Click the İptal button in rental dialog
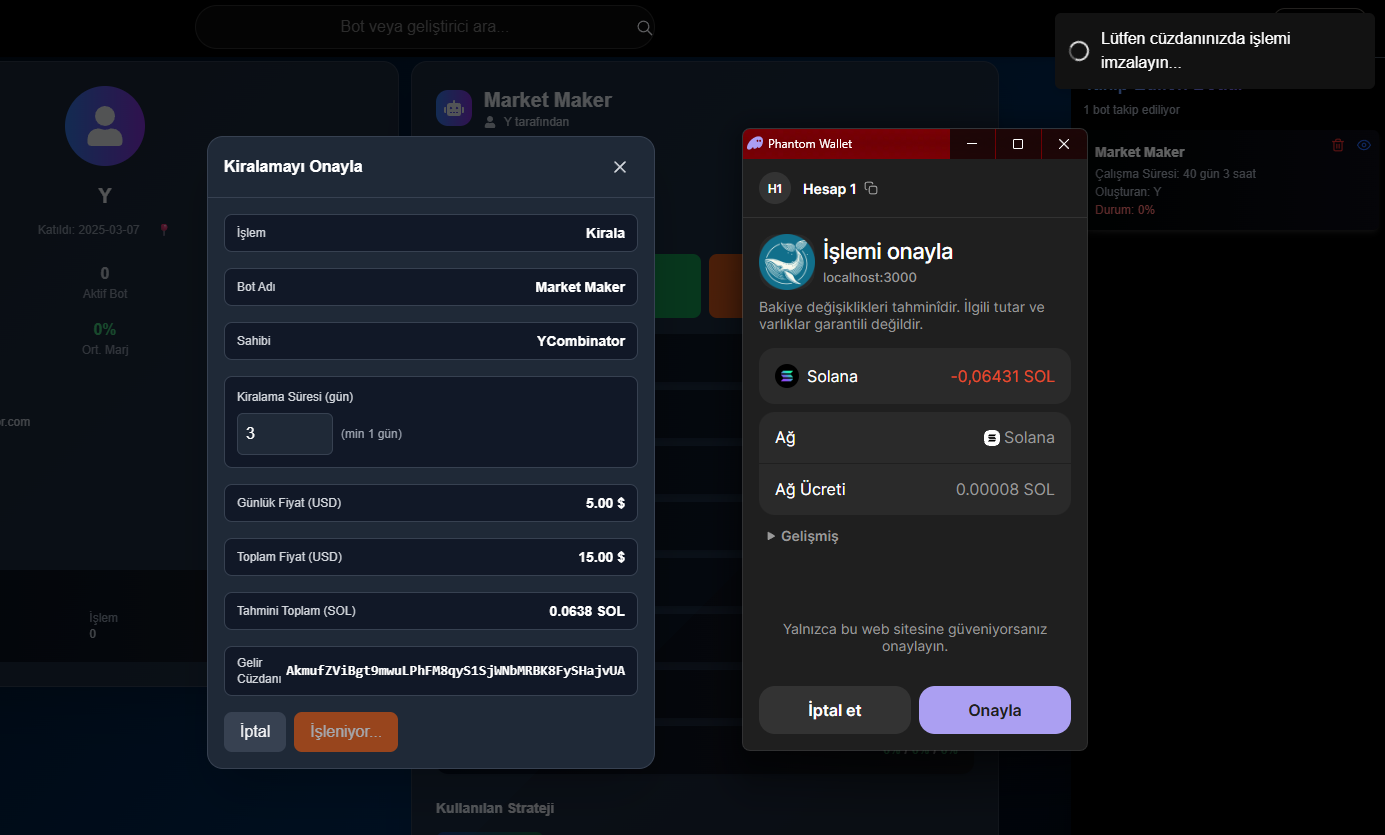 click(x=255, y=732)
